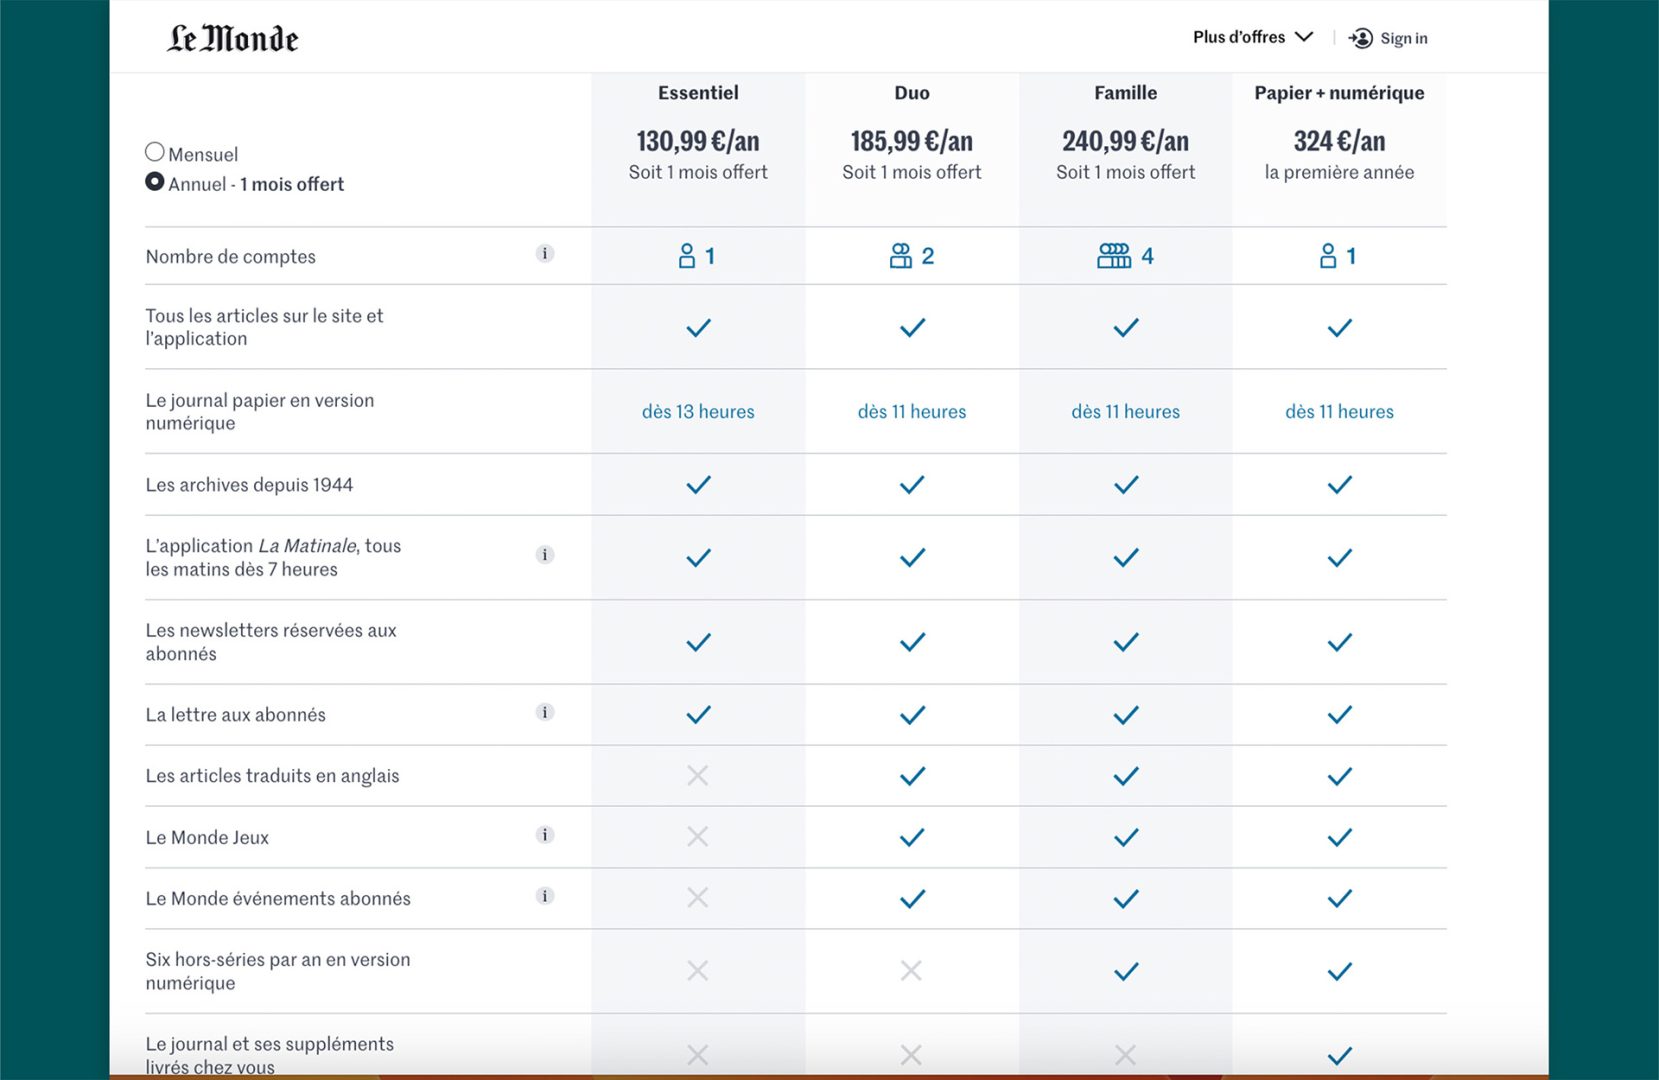Click "dès 13 heures" under Essentiel
1659x1080 pixels.
(698, 412)
